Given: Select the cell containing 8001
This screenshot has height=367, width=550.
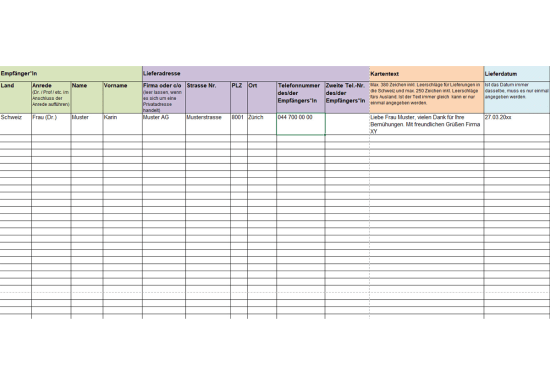Looking at the screenshot, I should pyautogui.click(x=239, y=124).
